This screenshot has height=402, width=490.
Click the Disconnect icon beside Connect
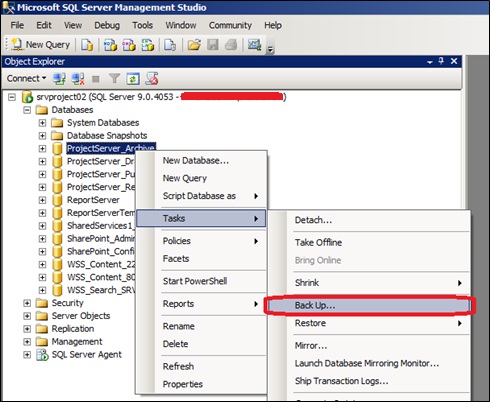[78, 79]
